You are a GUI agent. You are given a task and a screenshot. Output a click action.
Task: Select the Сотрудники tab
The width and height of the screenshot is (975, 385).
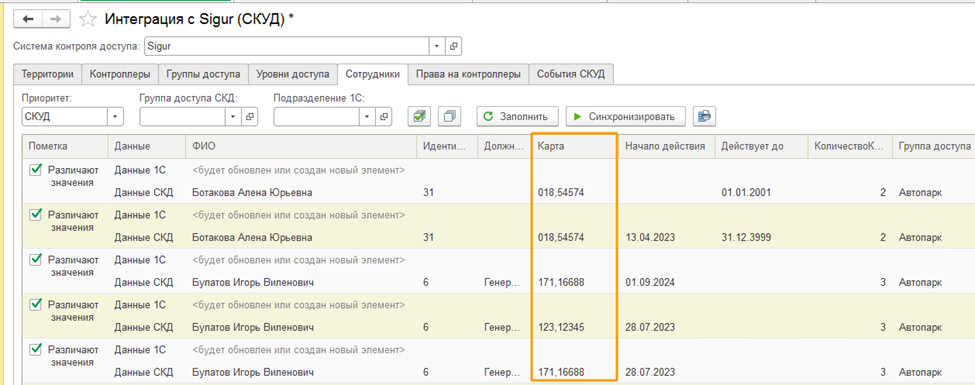click(x=372, y=74)
